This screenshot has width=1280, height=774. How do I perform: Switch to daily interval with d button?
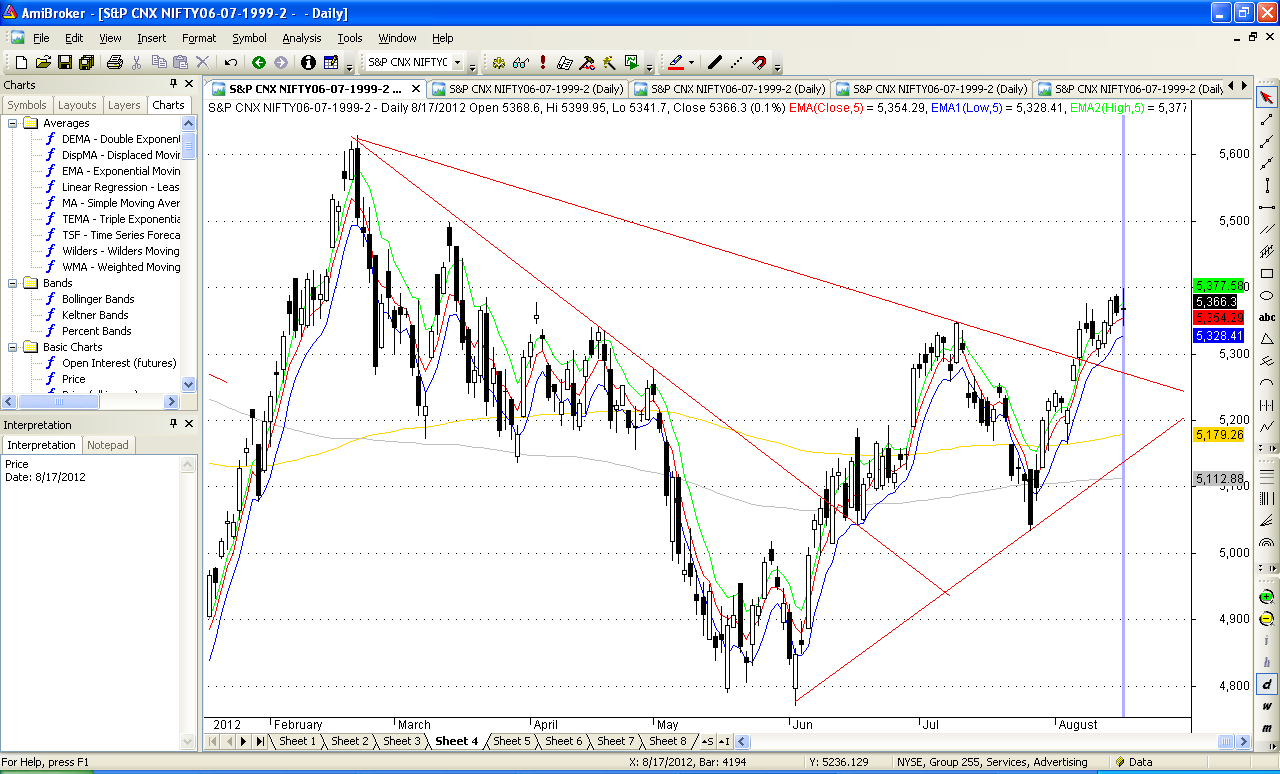[x=1267, y=684]
